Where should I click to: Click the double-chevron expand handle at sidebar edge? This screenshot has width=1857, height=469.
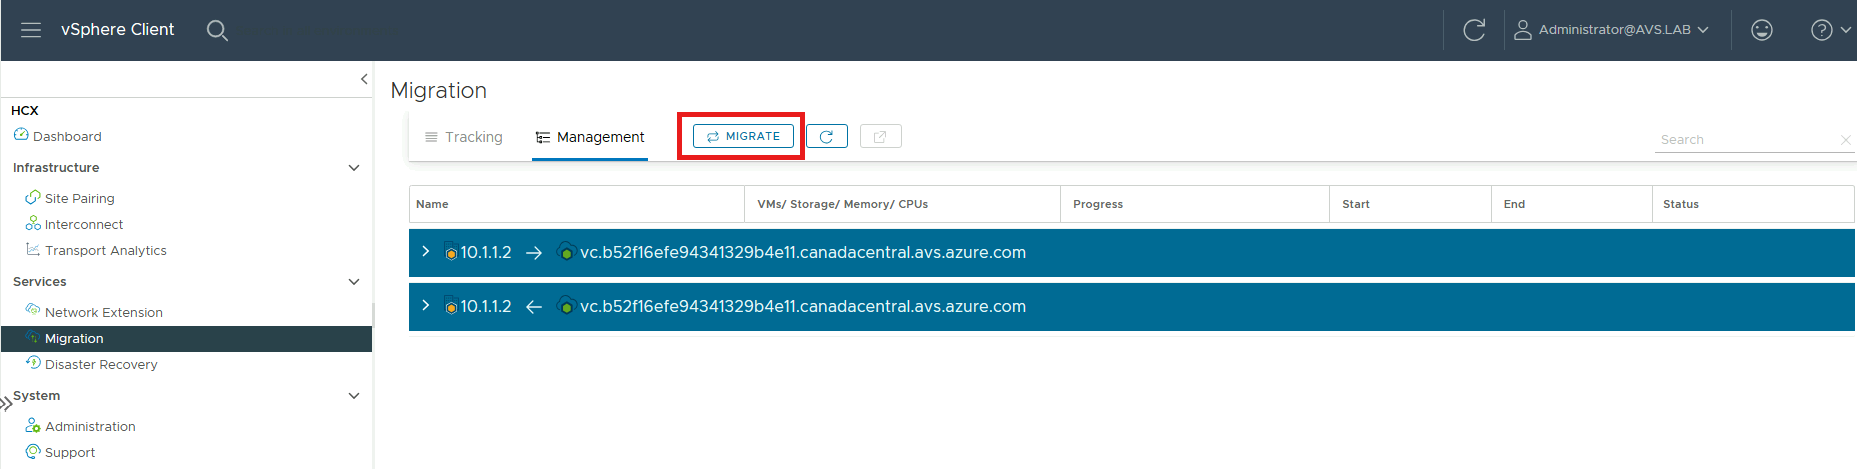pyautogui.click(x=6, y=403)
